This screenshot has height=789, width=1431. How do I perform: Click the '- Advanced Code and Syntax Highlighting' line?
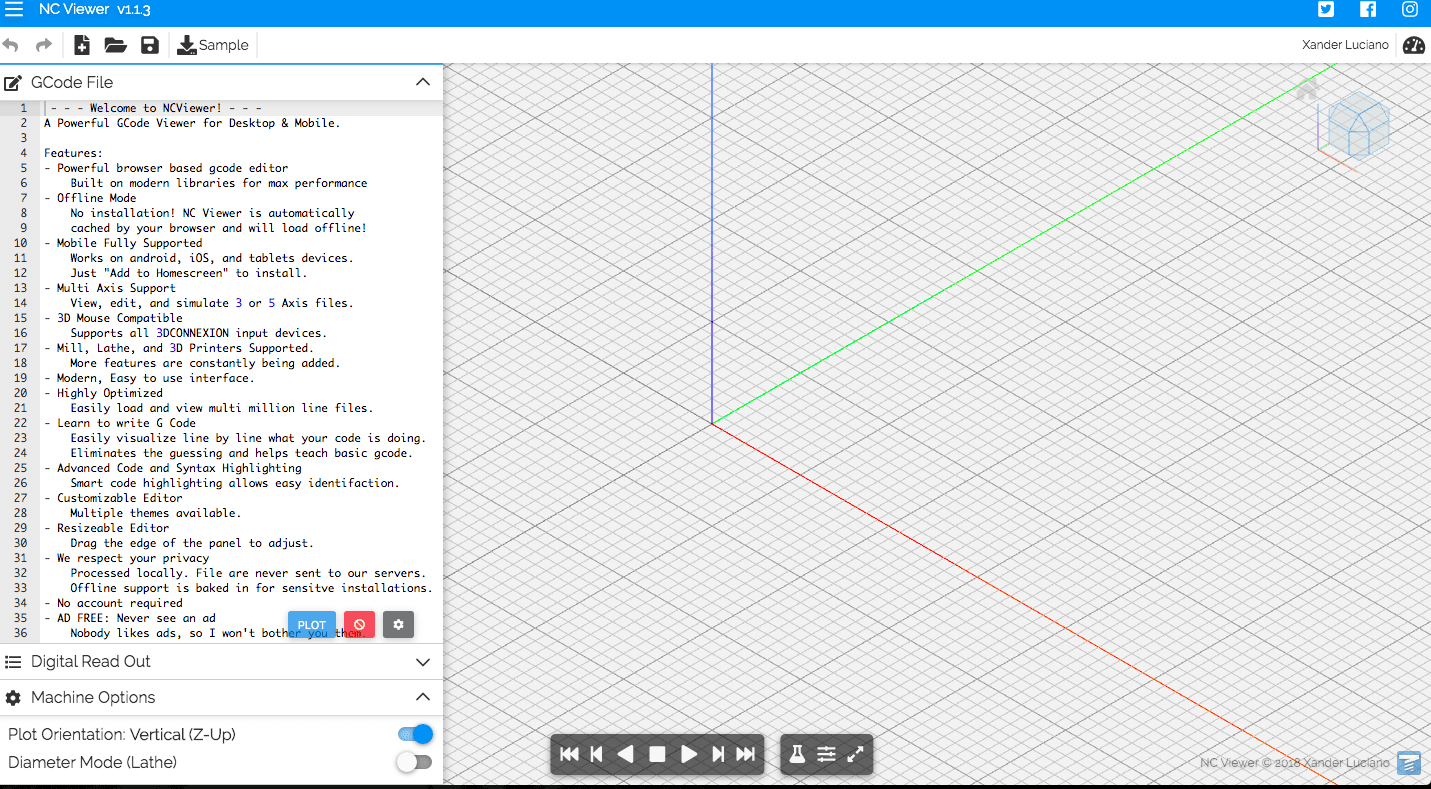[x=173, y=468]
